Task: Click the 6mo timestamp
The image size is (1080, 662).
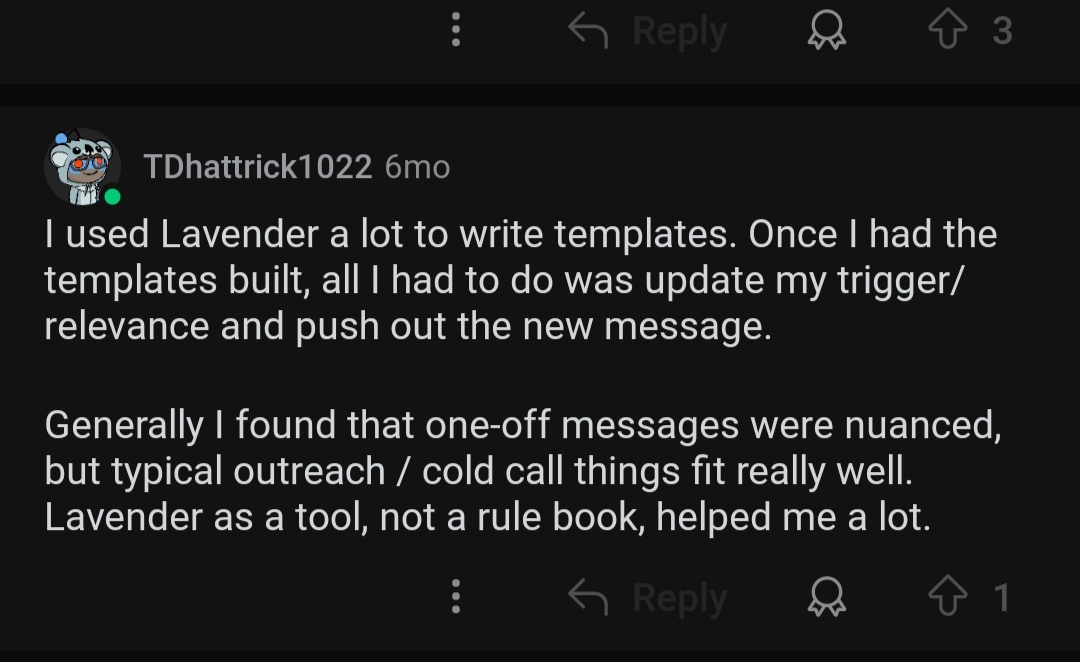Action: pos(417,167)
